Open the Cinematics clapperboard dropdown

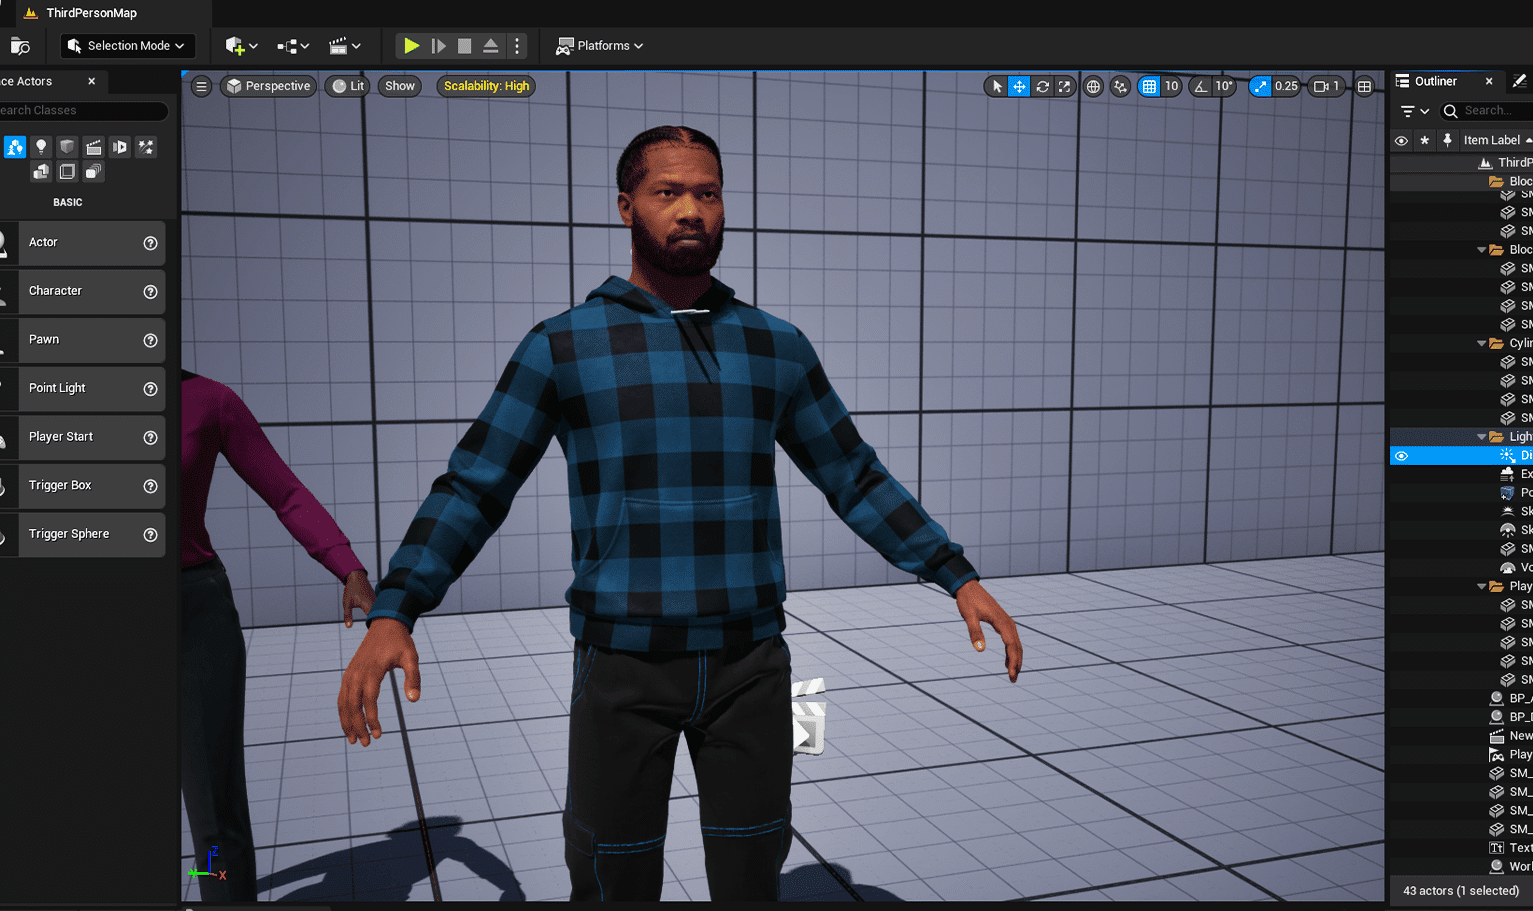[345, 46]
